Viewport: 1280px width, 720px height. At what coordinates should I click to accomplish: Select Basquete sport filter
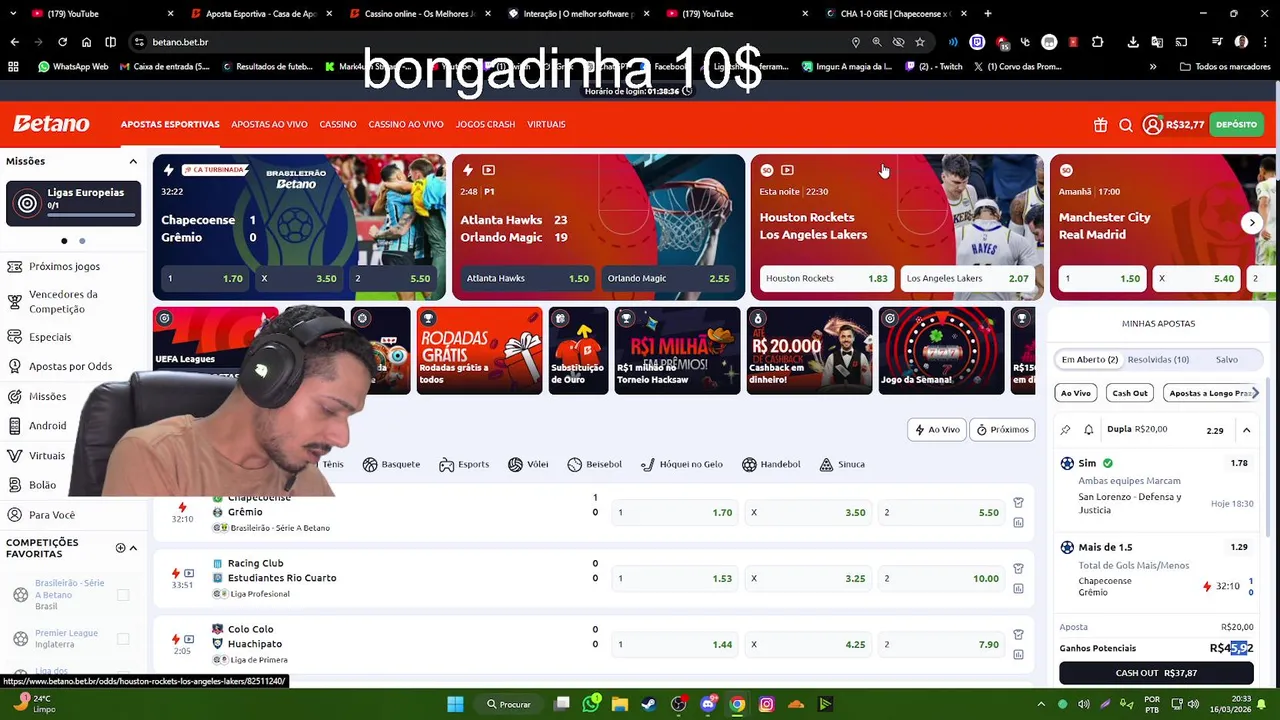pos(391,464)
